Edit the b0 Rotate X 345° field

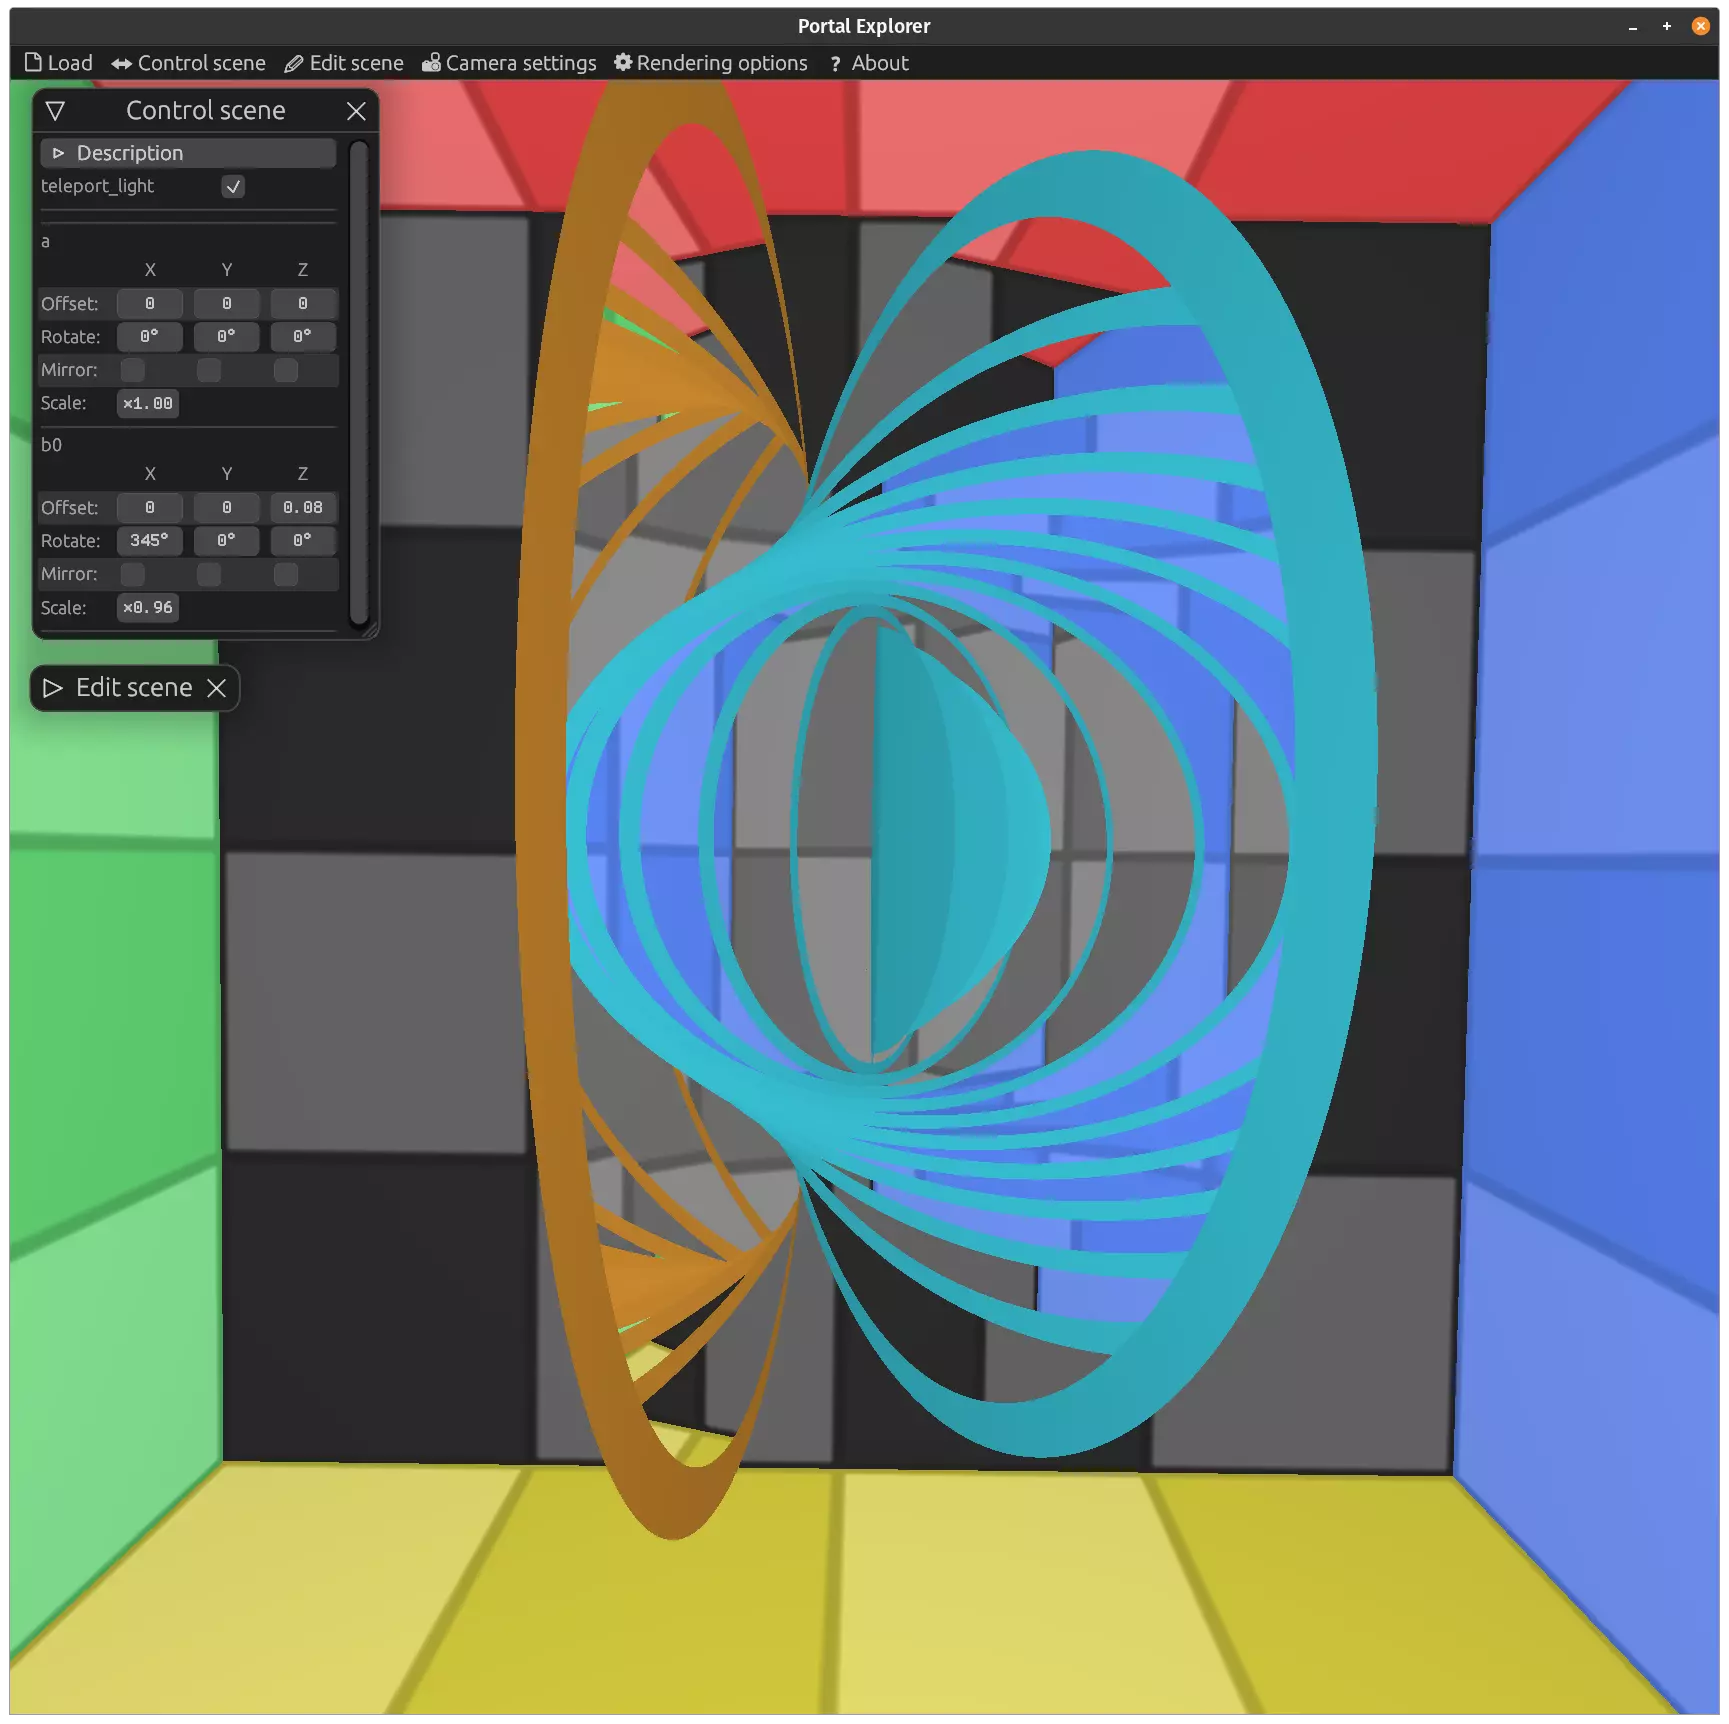tap(150, 541)
